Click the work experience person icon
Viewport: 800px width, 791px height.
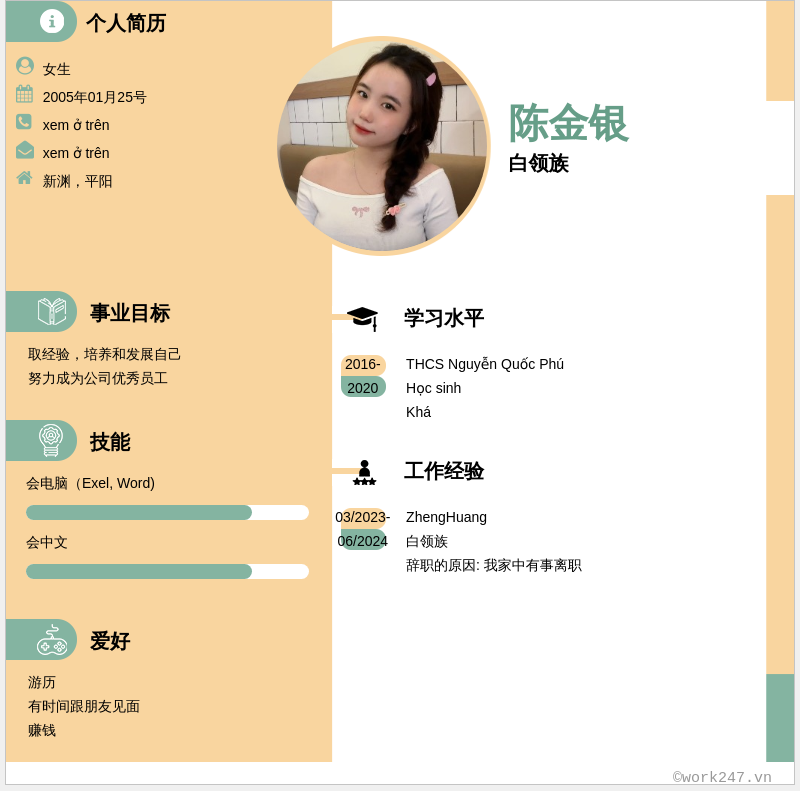364,472
